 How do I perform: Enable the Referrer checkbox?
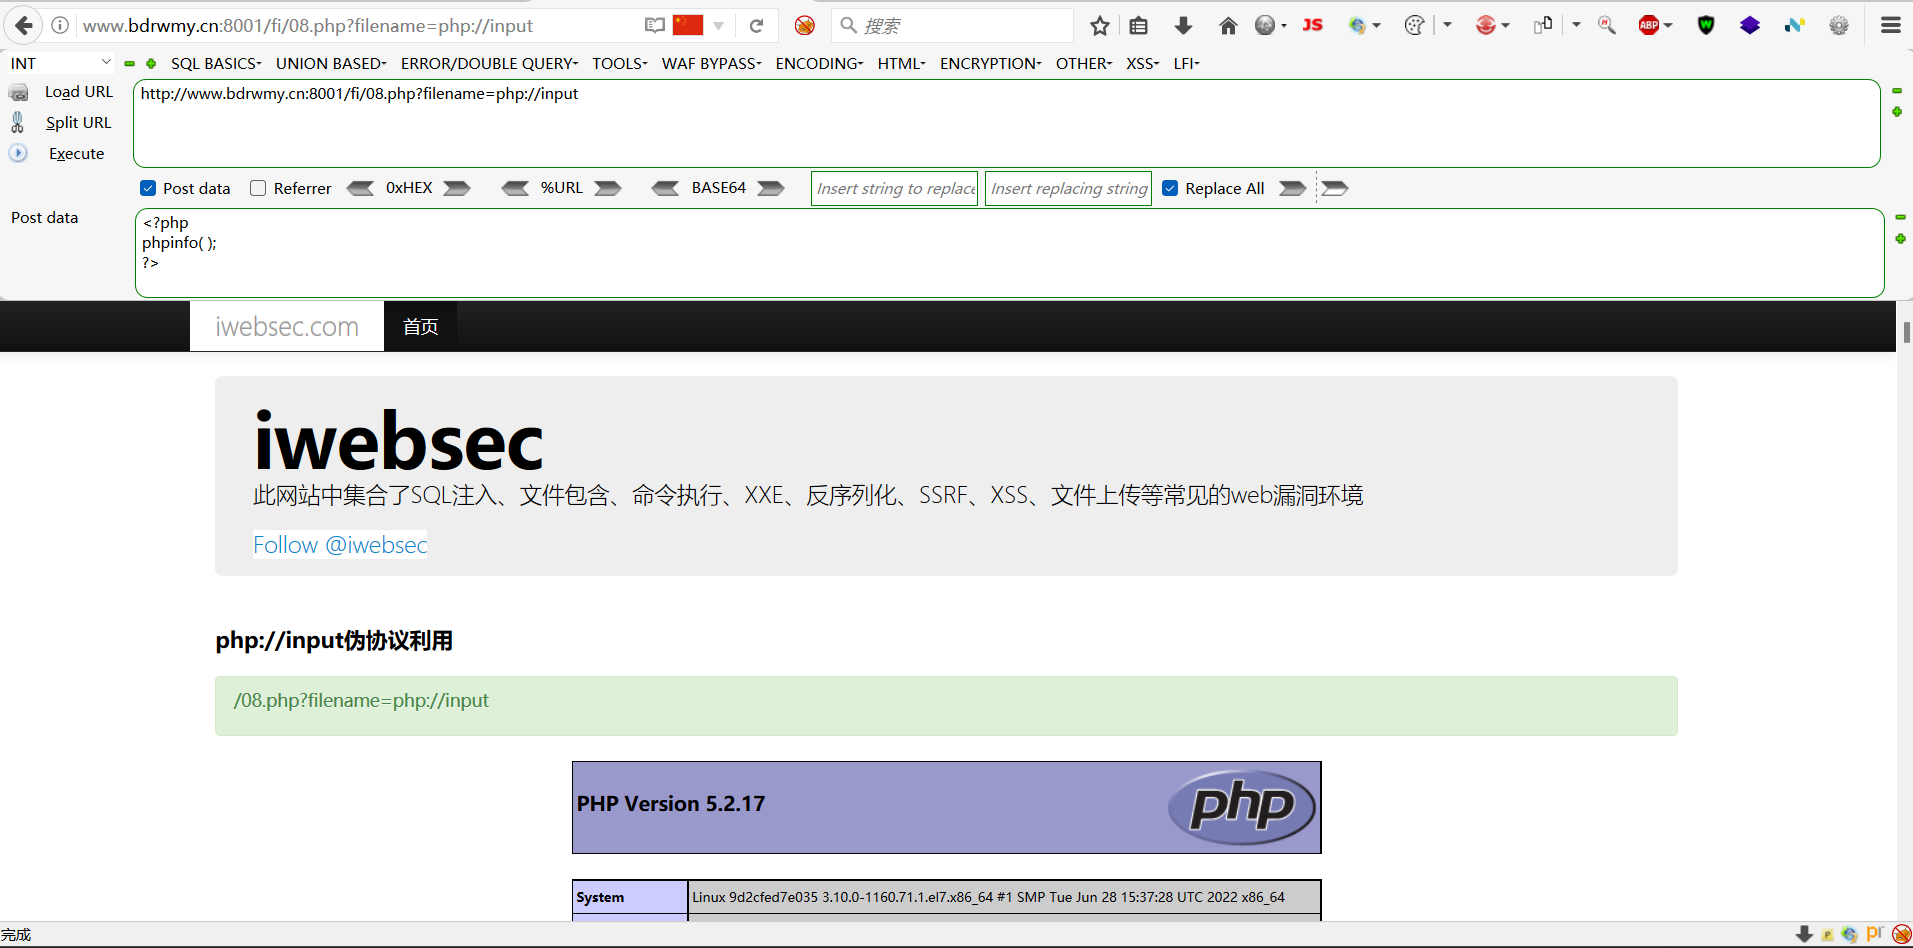[x=258, y=188]
